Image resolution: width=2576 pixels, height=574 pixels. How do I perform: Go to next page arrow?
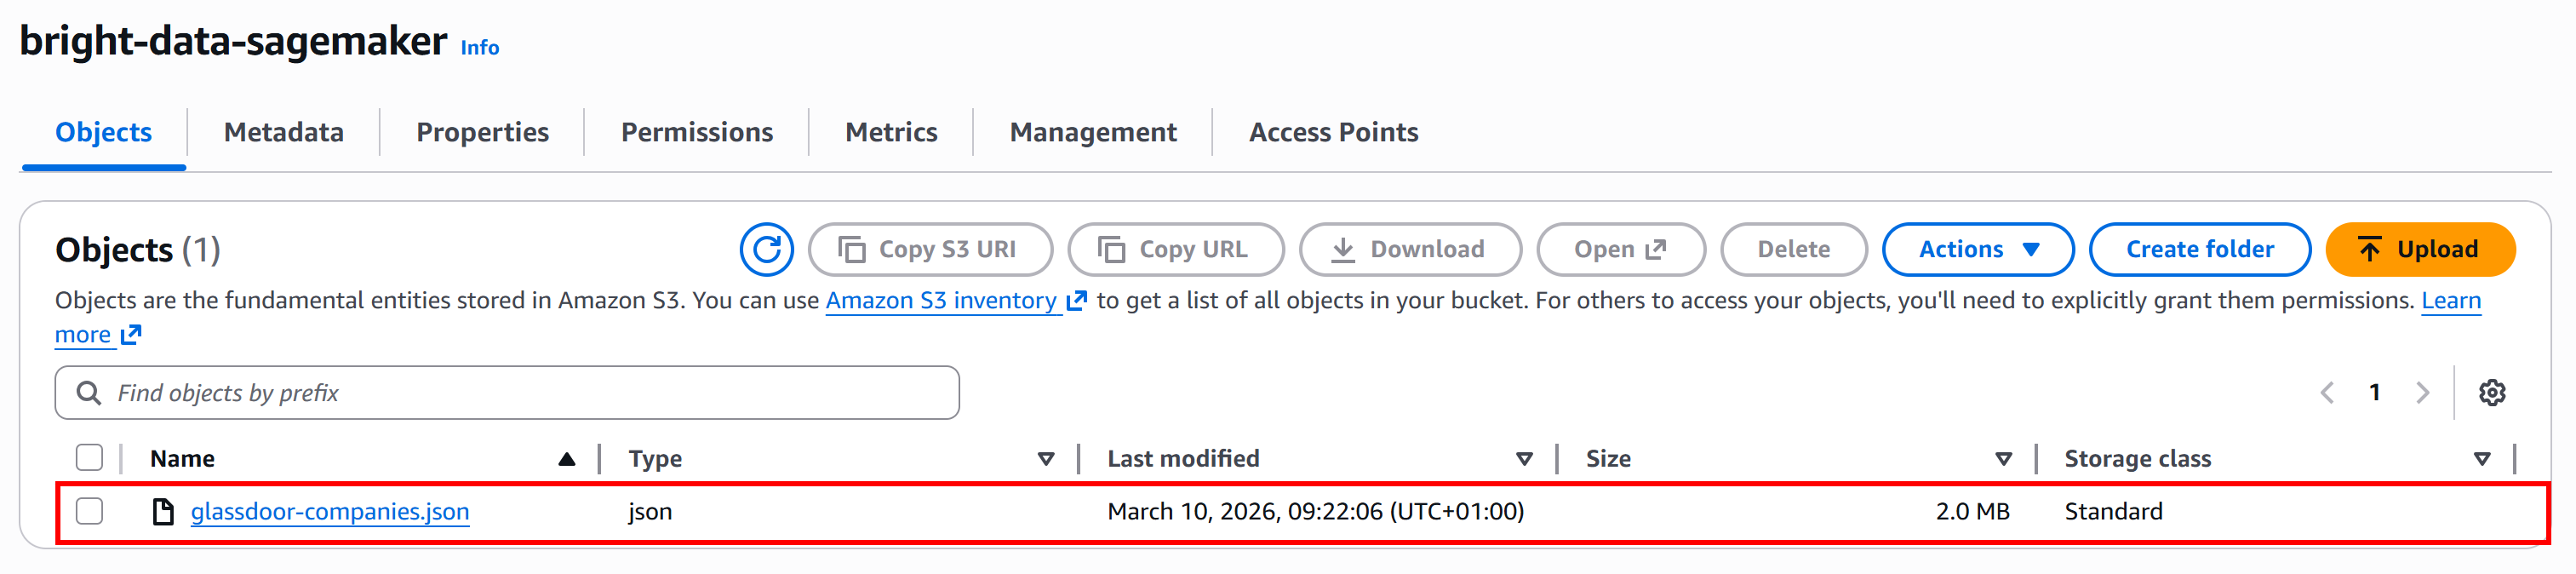click(x=2422, y=393)
